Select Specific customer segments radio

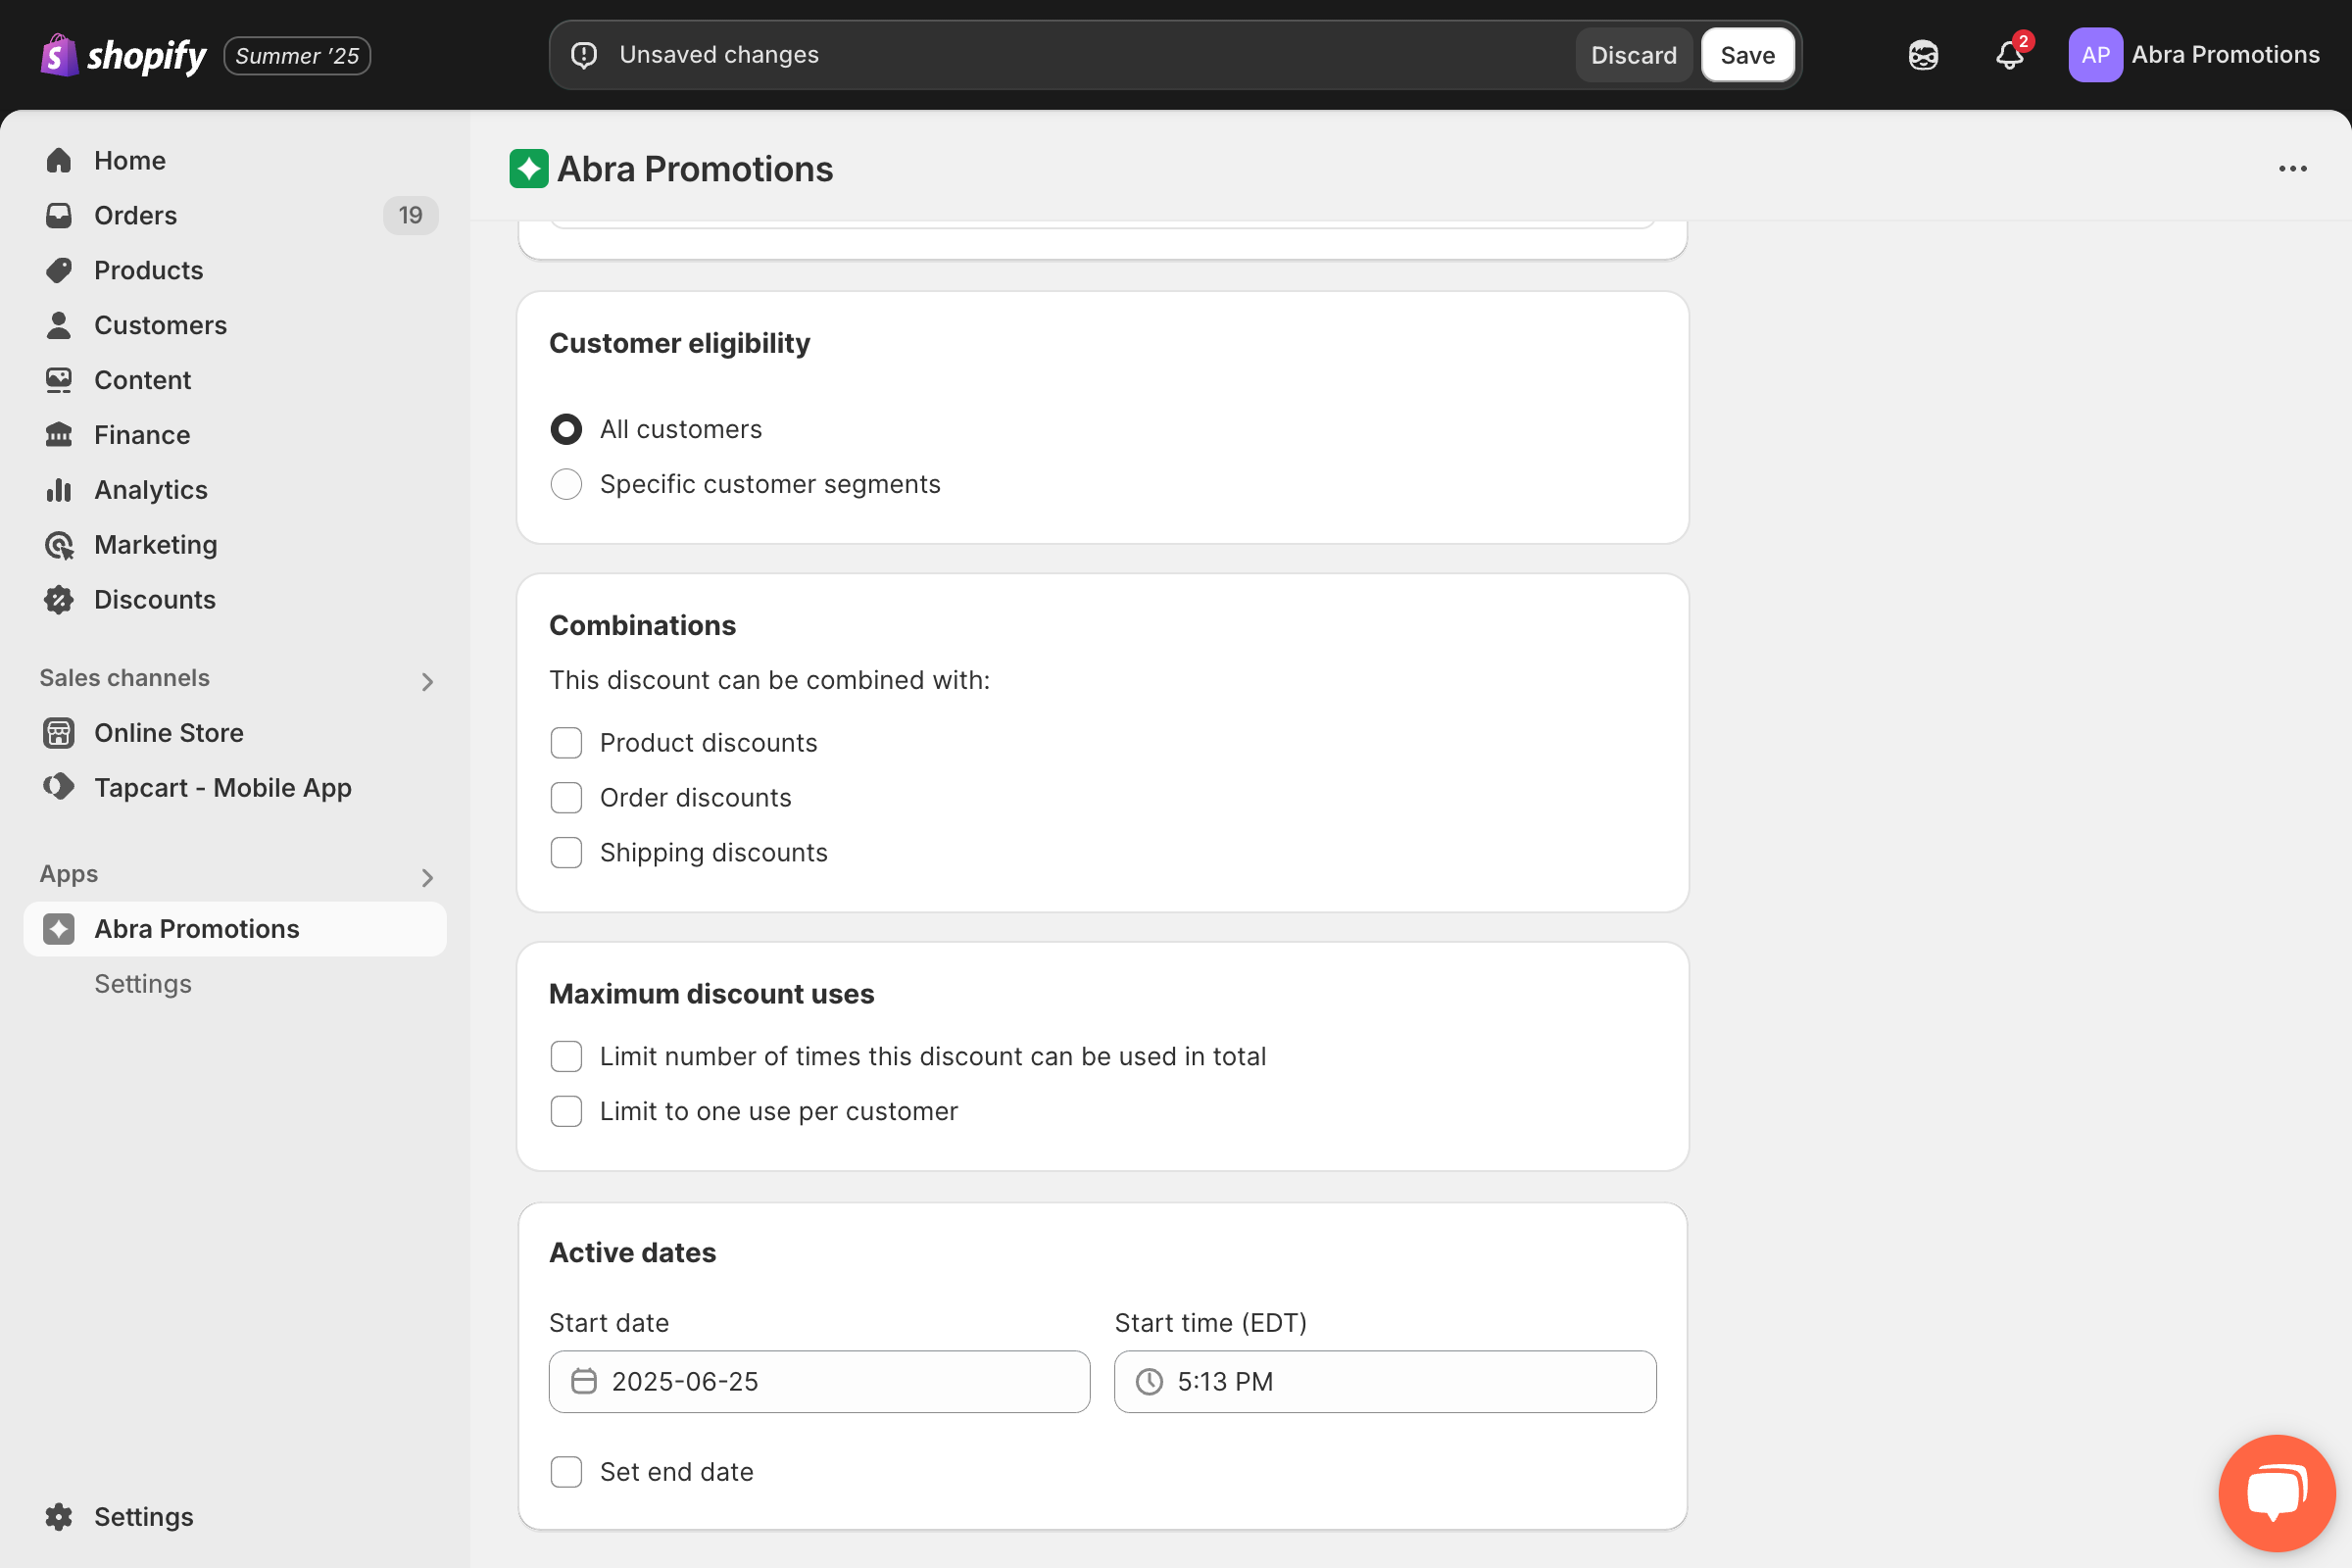[x=566, y=484]
